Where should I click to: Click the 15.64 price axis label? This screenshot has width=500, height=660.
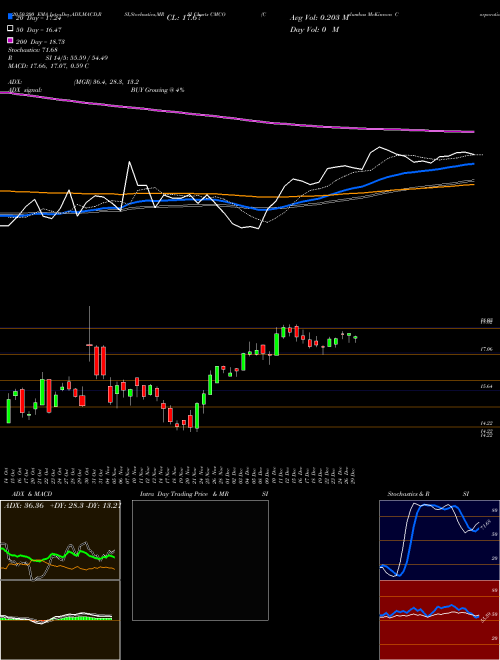click(x=486, y=386)
